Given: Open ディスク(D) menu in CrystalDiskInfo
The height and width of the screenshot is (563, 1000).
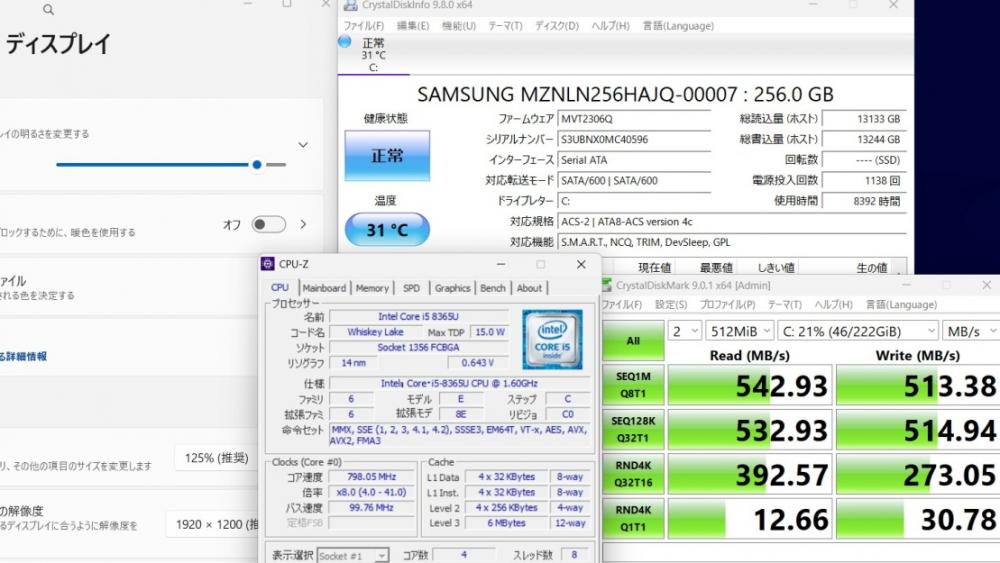Looking at the screenshot, I should [556, 26].
